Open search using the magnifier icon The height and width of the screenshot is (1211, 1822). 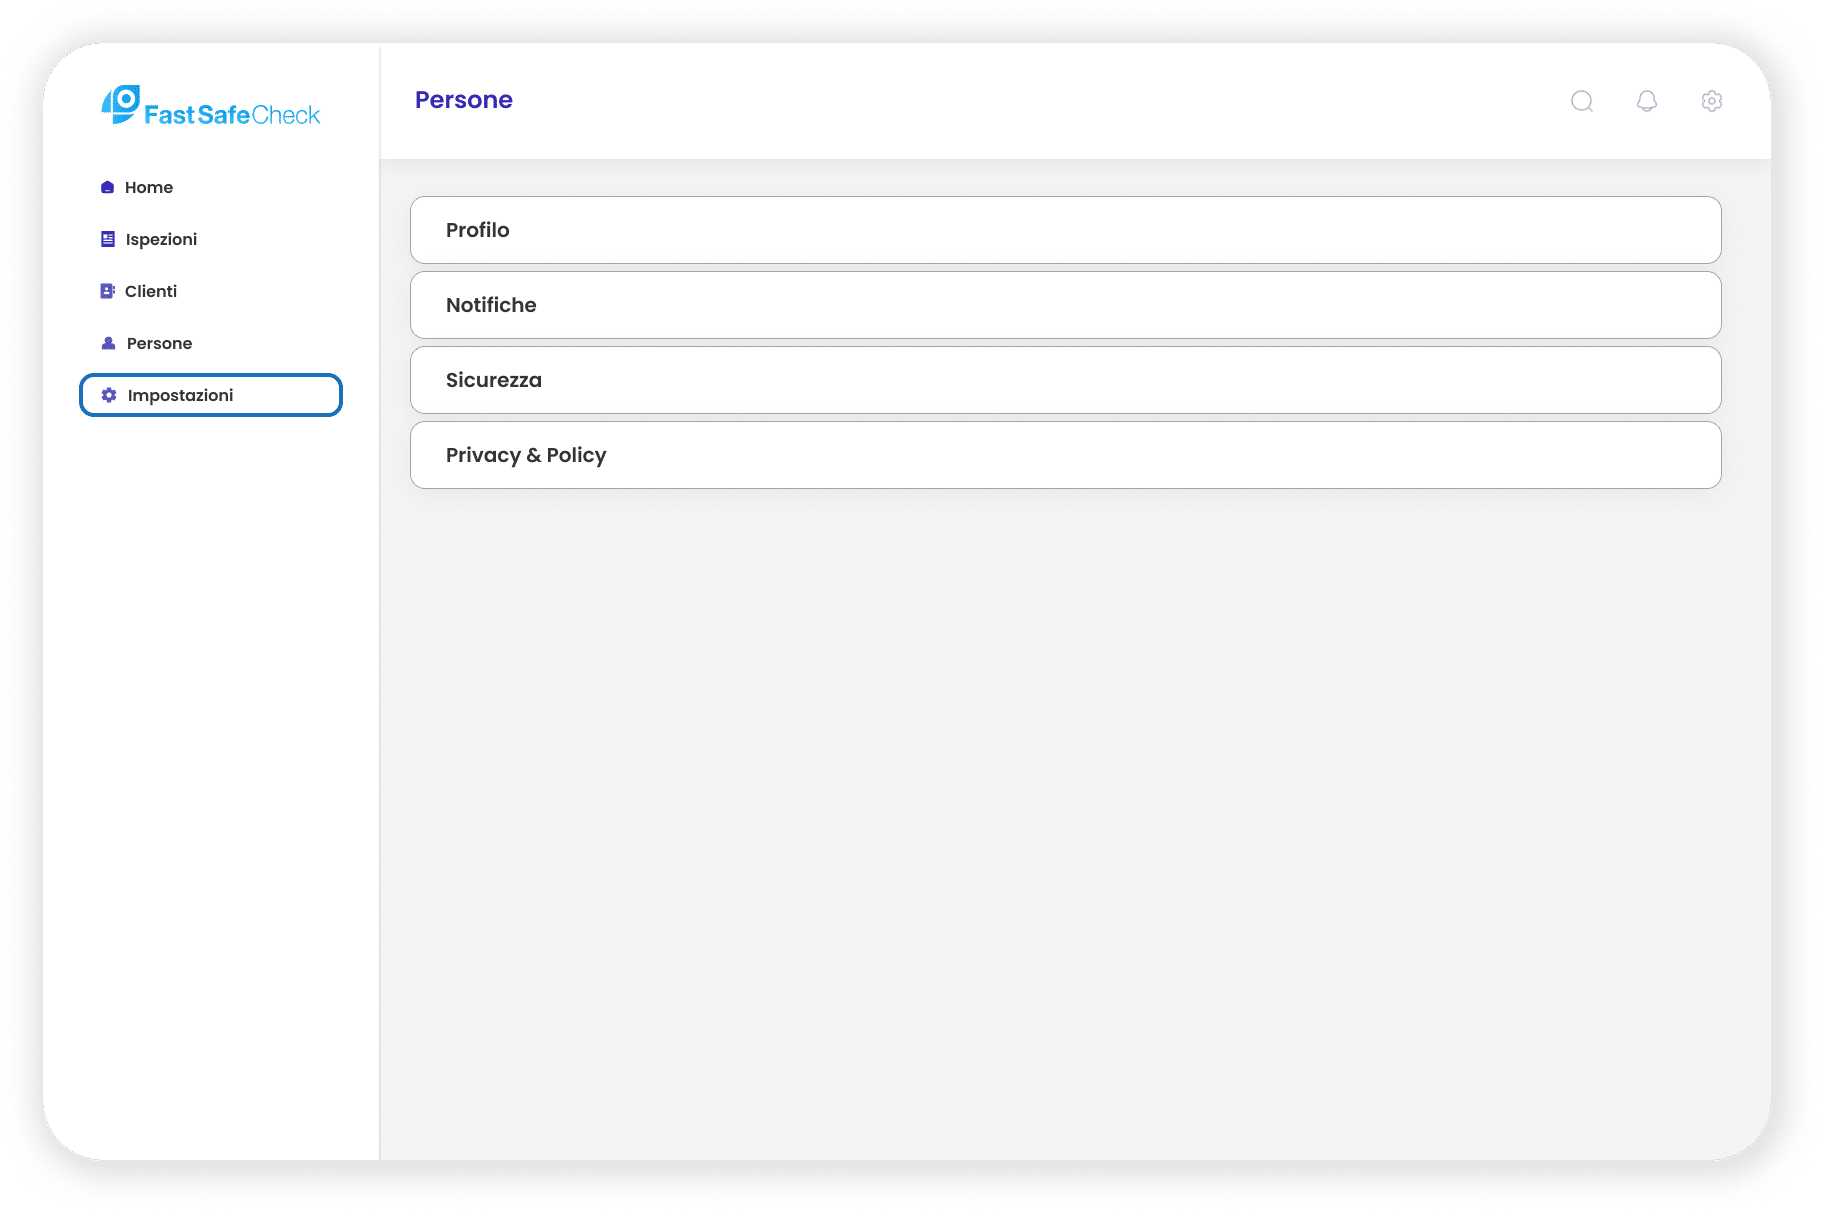pyautogui.click(x=1582, y=101)
